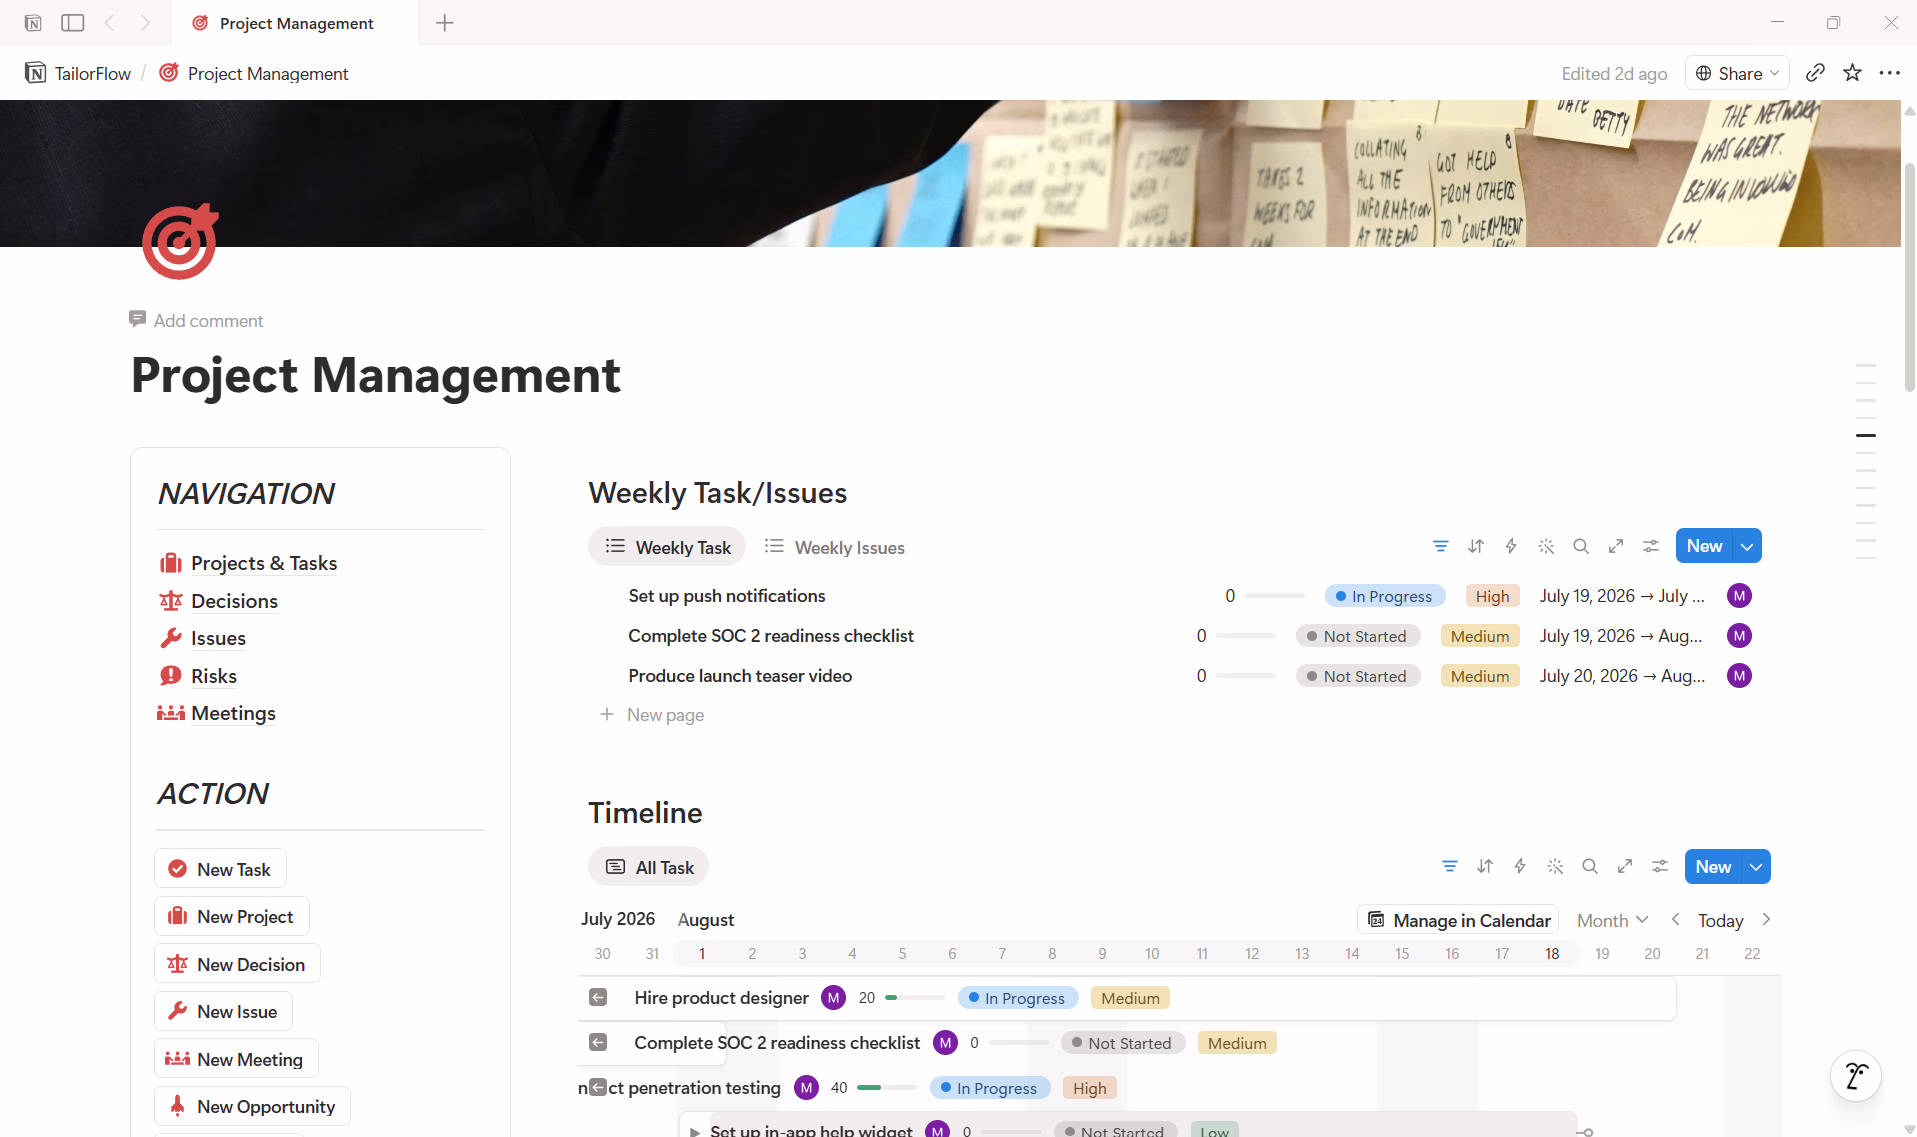Open Produce launch teaser video task
The width and height of the screenshot is (1917, 1137).
(740, 676)
